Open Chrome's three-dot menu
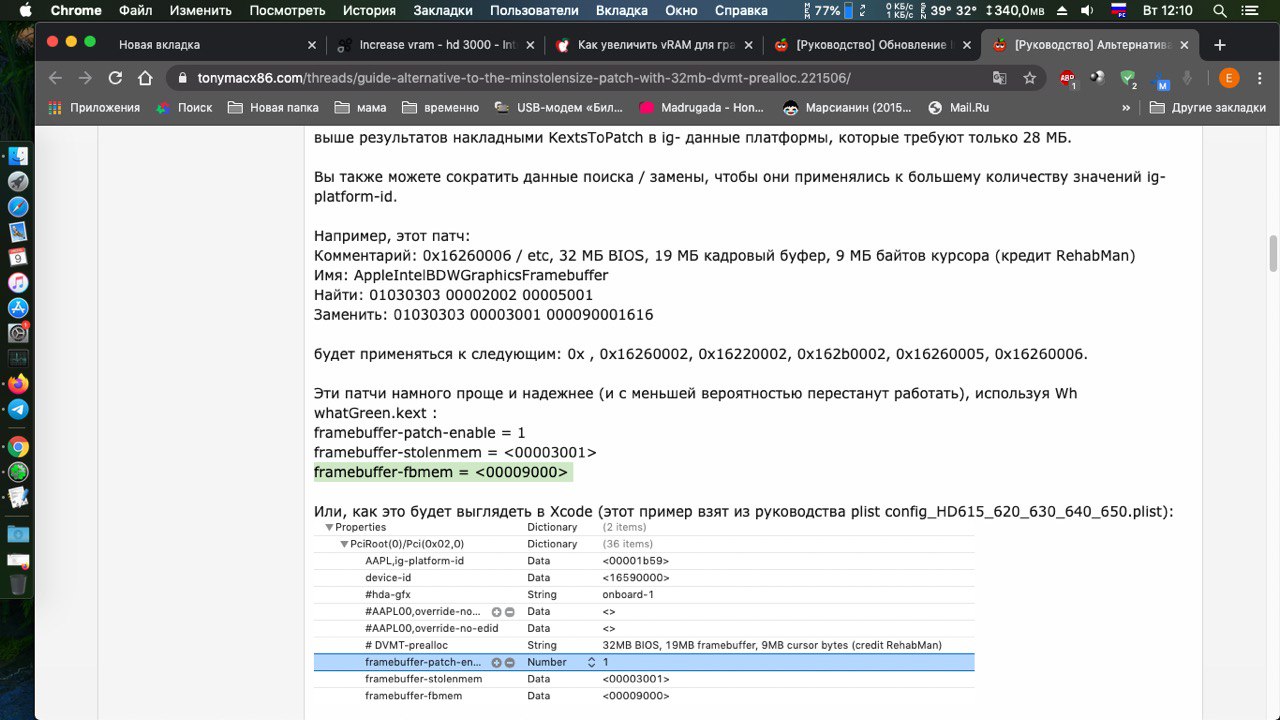 (x=1258, y=78)
